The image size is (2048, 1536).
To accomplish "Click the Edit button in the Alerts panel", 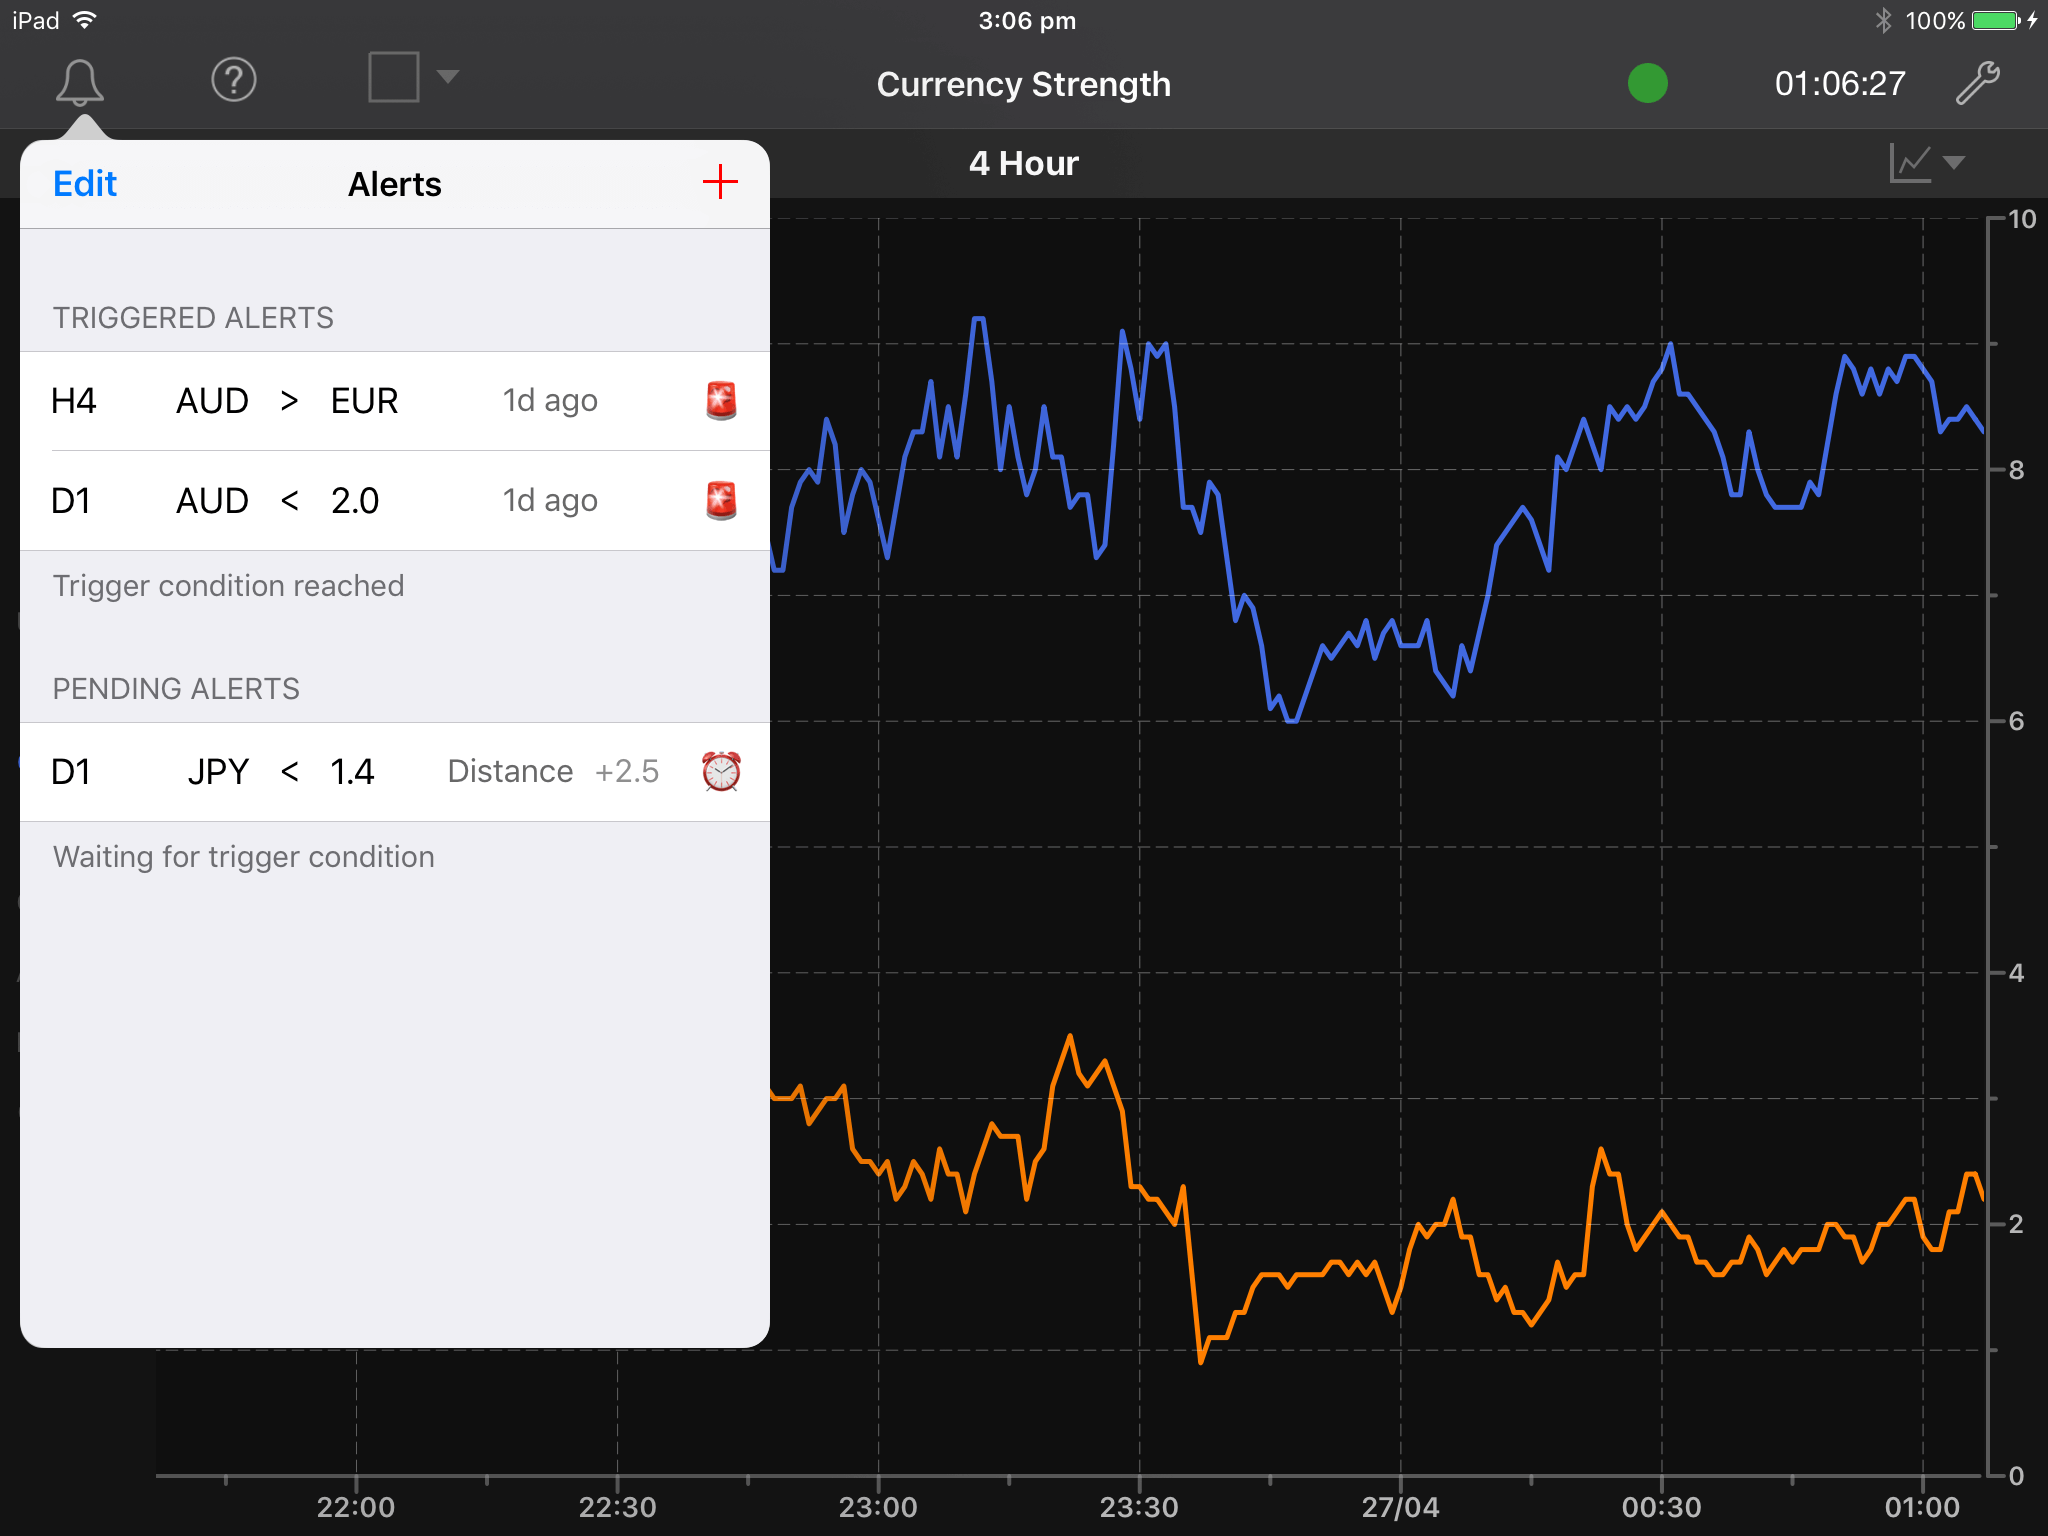I will pos(84,183).
